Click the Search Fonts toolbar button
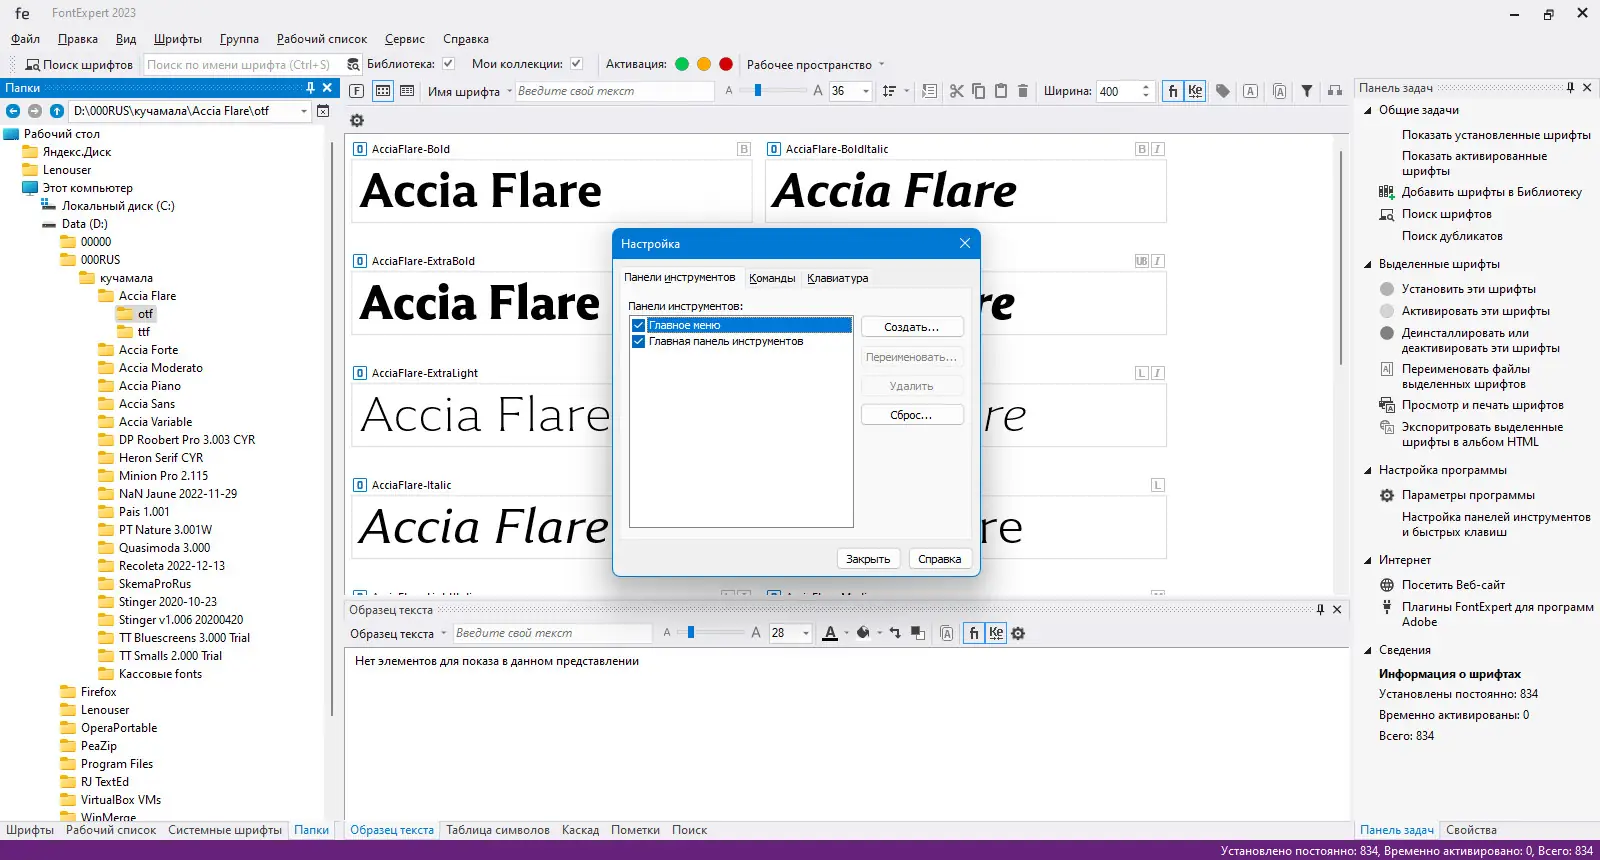The height and width of the screenshot is (860, 1600). 78,65
